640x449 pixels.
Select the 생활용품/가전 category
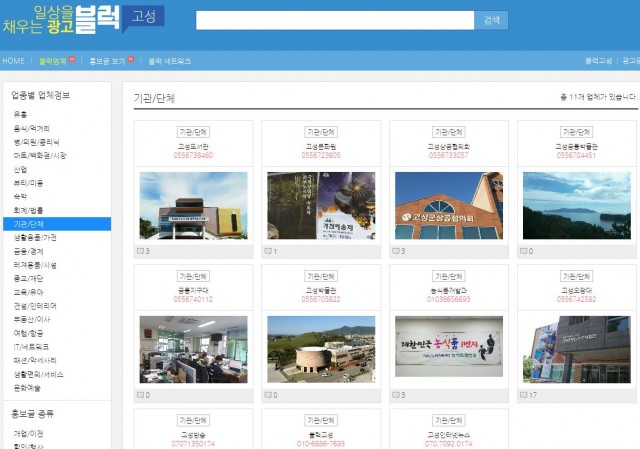point(35,238)
